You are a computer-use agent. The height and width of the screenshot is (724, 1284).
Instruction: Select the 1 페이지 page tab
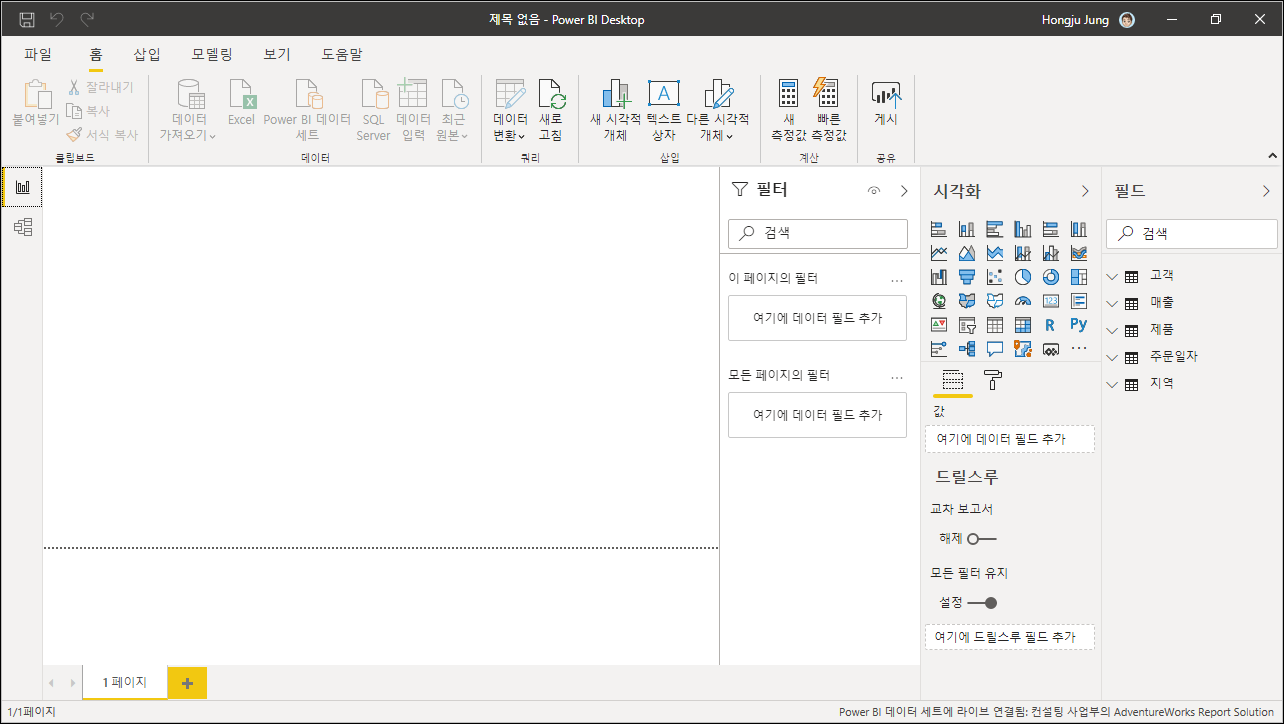click(125, 682)
